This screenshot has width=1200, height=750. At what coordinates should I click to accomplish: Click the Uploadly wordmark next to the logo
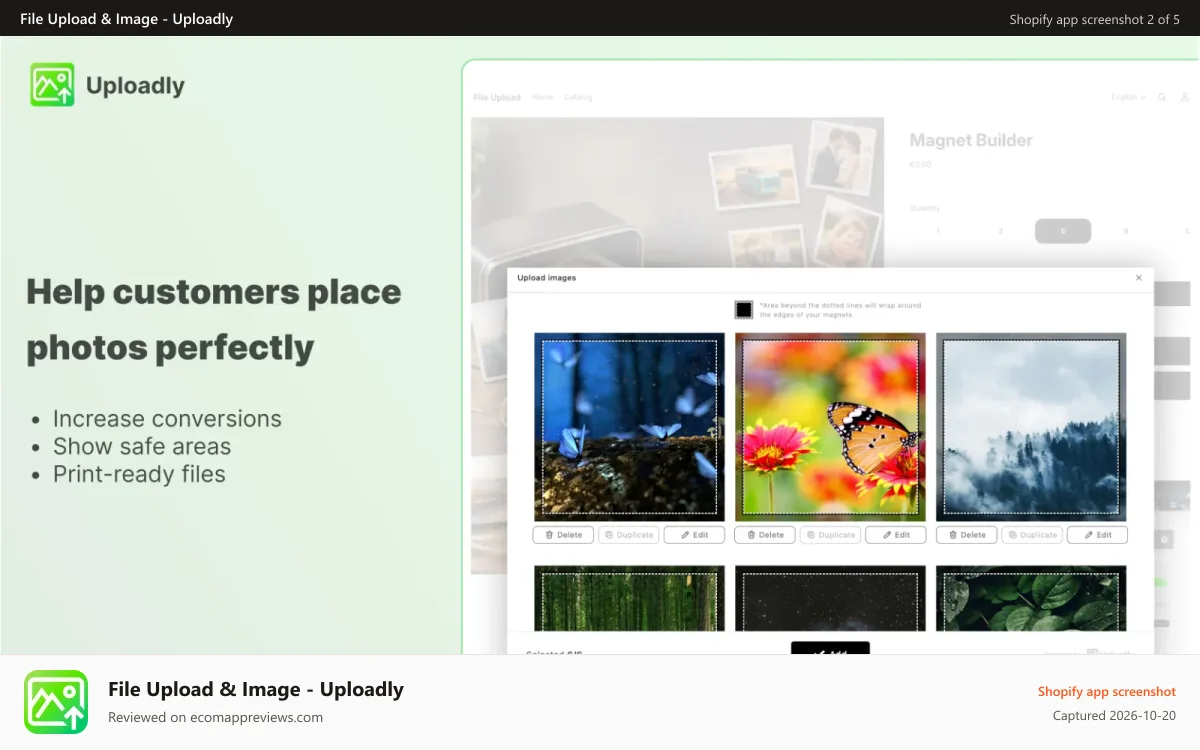pos(135,86)
